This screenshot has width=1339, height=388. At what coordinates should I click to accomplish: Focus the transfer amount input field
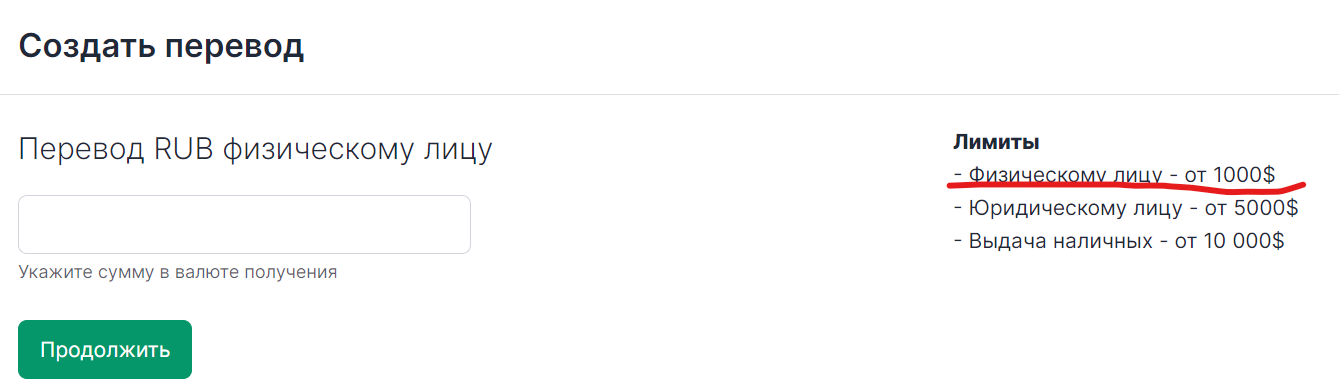click(x=244, y=224)
